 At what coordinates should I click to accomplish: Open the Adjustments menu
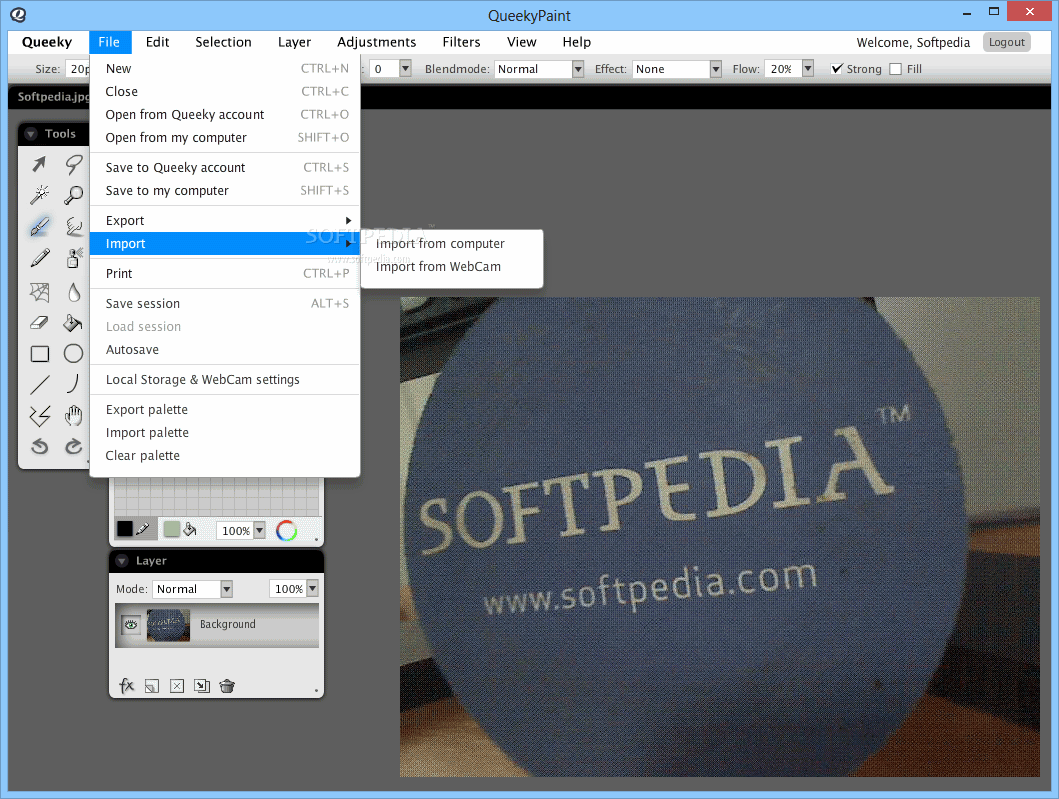[376, 42]
